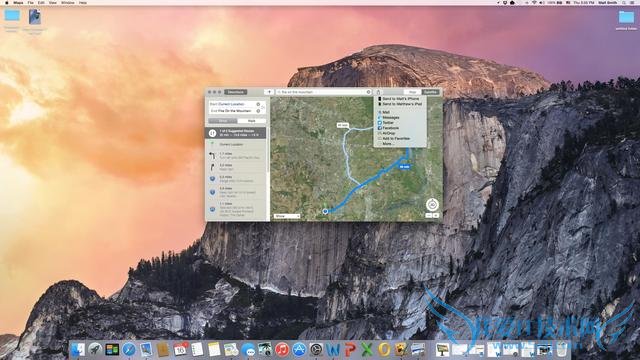The image size is (640, 360).
Task: Open Notes from the dock
Action: pyautogui.click(x=214, y=349)
